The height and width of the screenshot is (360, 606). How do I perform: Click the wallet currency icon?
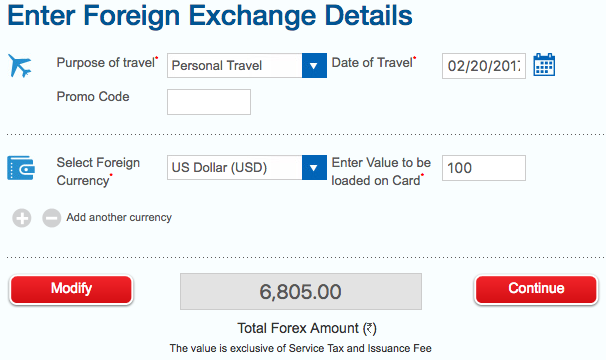coord(21,168)
